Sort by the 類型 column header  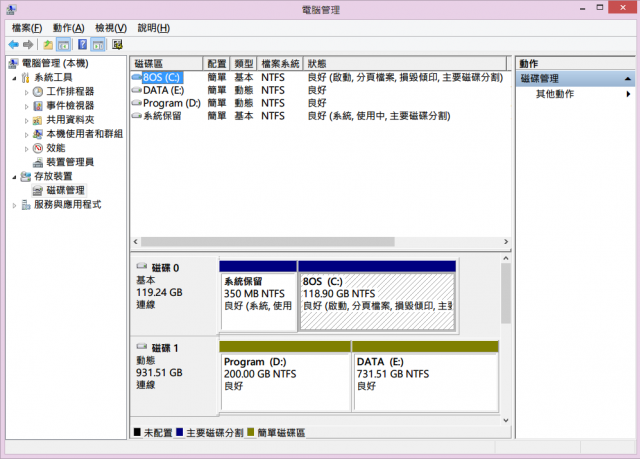click(x=244, y=64)
